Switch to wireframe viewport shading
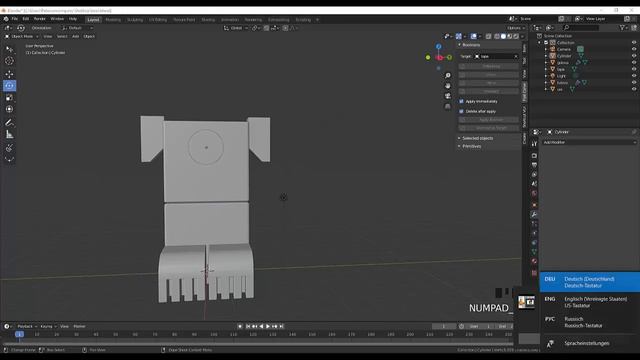This screenshot has width=640, height=360. coord(497,36)
